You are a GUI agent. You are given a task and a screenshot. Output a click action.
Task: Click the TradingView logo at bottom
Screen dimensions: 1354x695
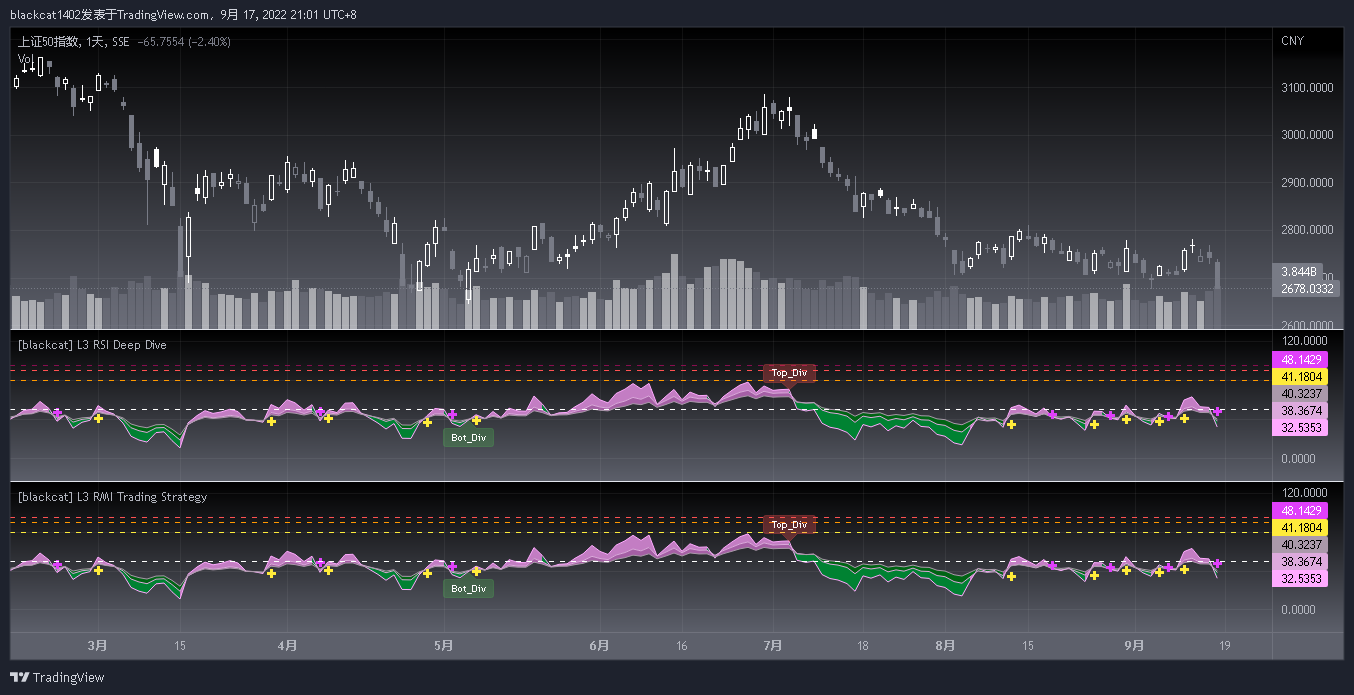[x=57, y=677]
